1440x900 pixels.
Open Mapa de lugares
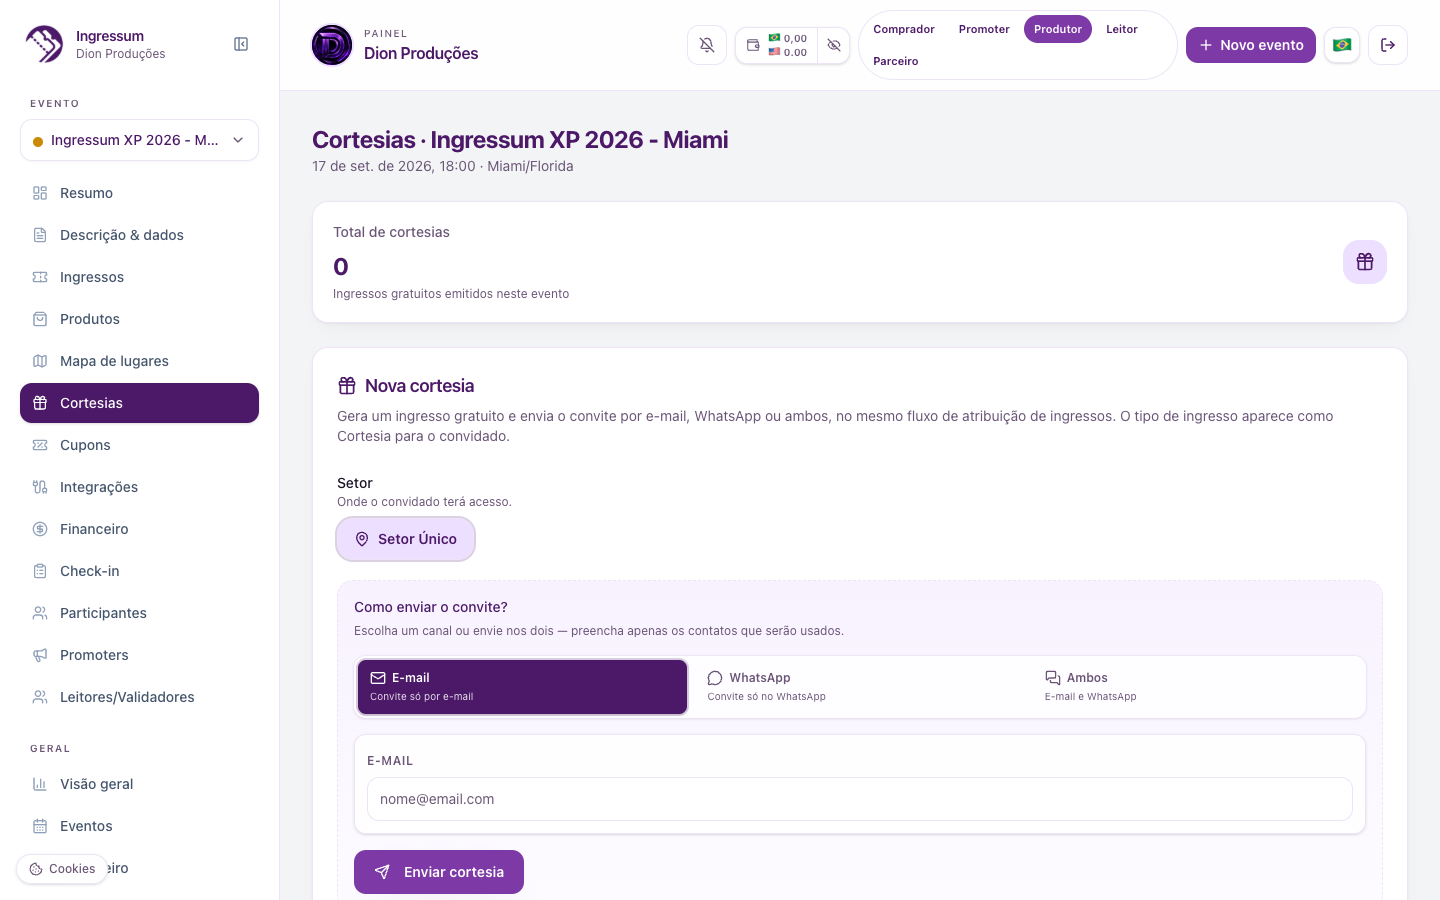(x=139, y=361)
